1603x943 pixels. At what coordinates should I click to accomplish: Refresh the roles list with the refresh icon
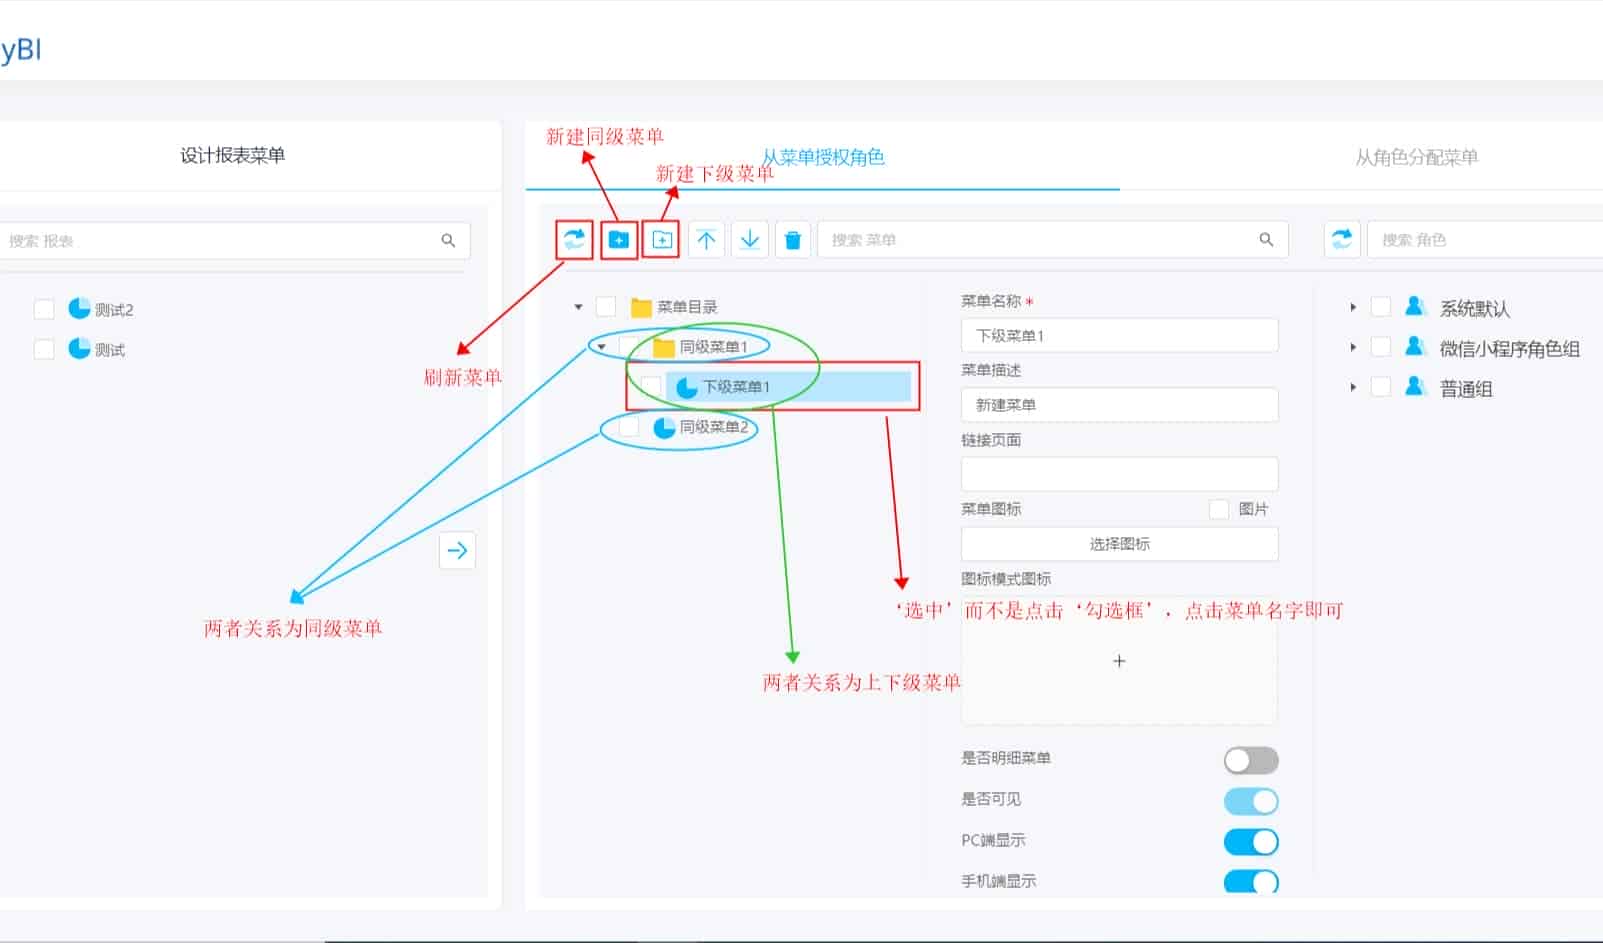[1342, 240]
